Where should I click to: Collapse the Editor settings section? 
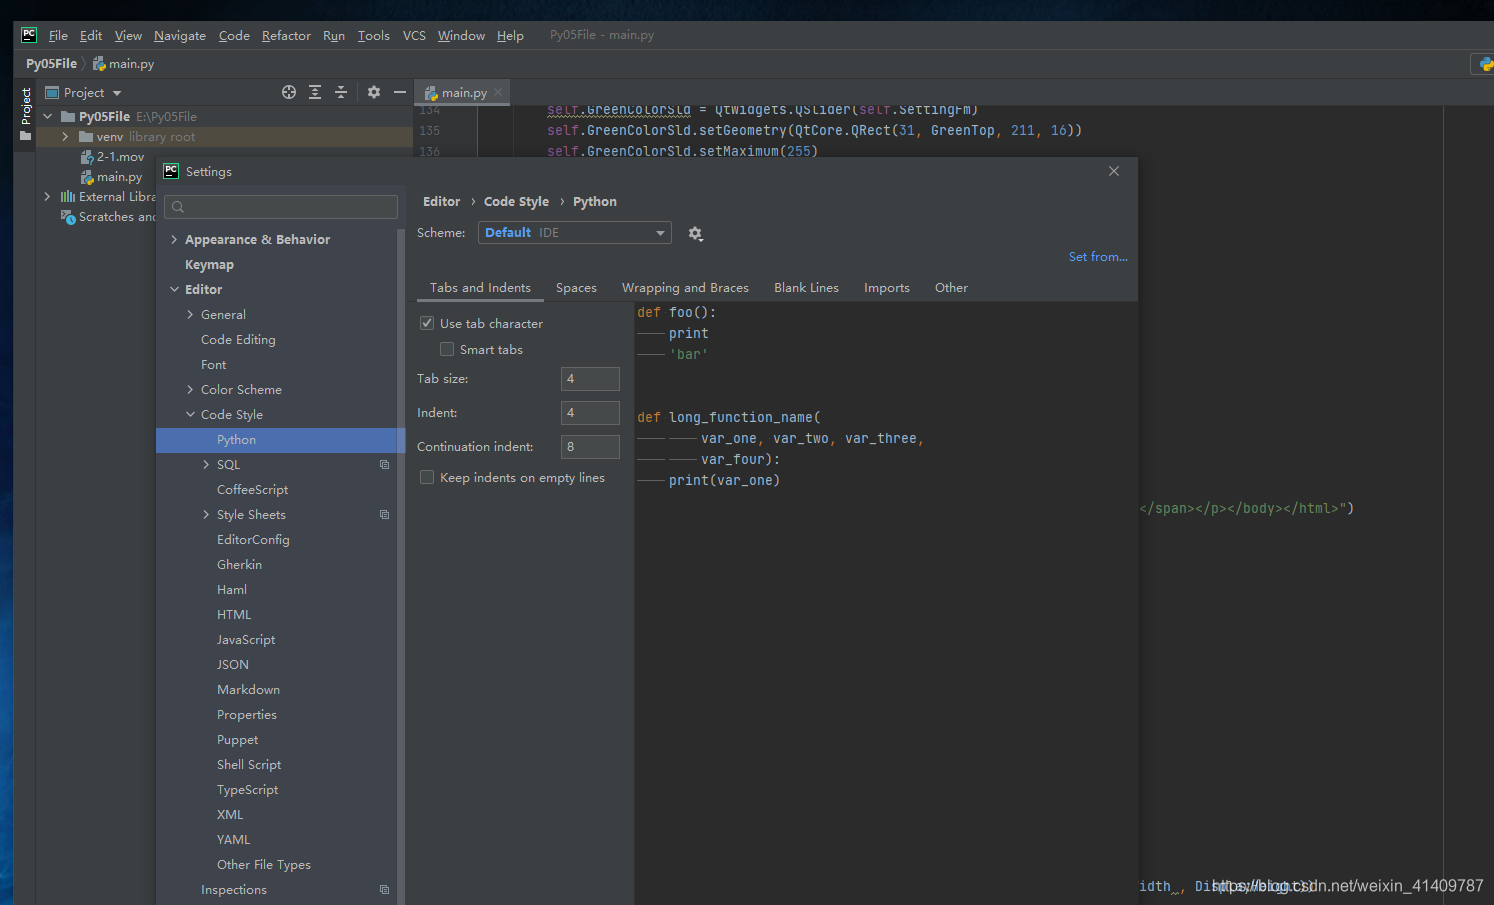click(x=174, y=289)
